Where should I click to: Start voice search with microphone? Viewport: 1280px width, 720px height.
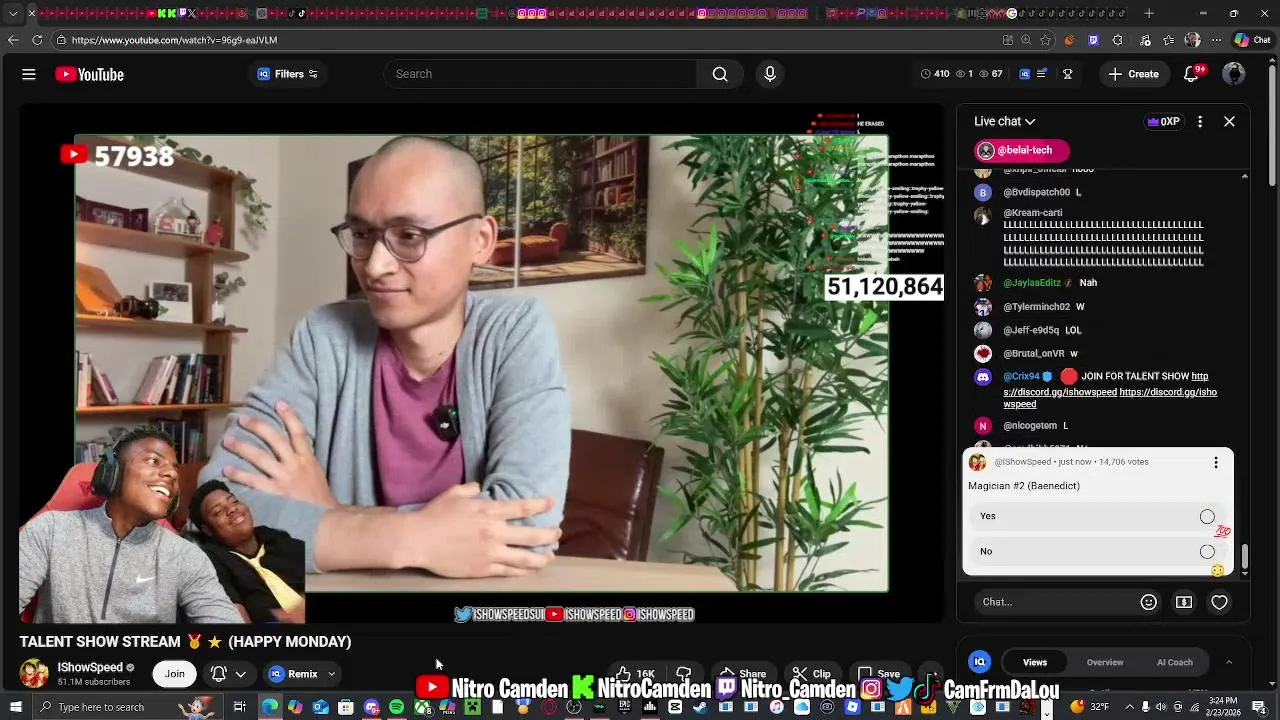tap(770, 74)
